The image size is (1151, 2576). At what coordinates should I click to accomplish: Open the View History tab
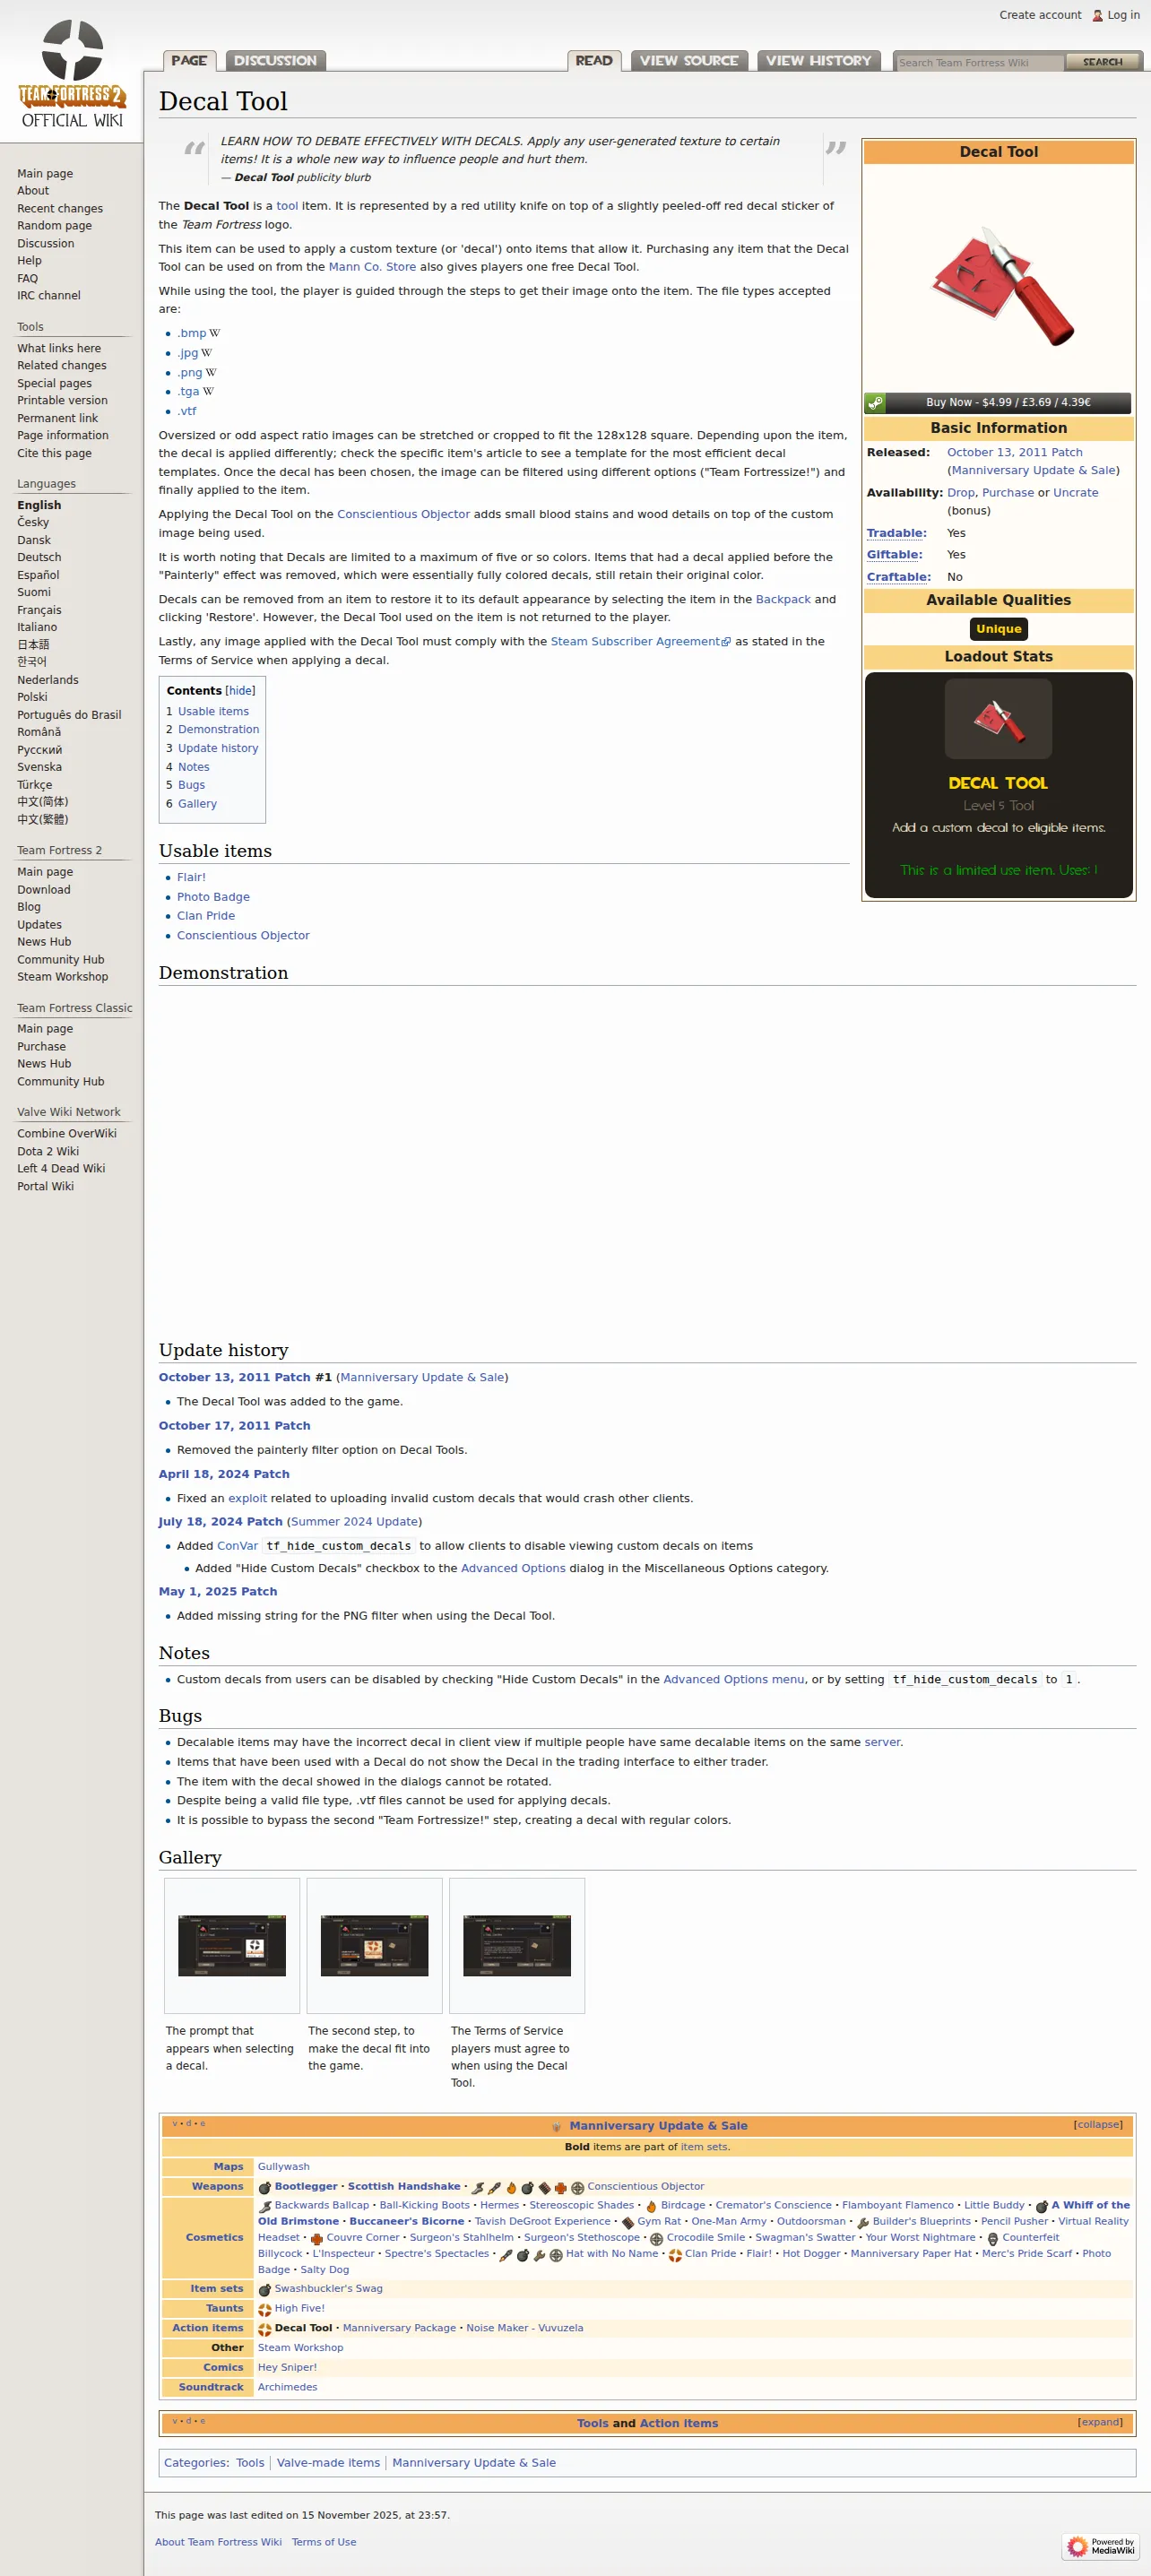tap(818, 61)
